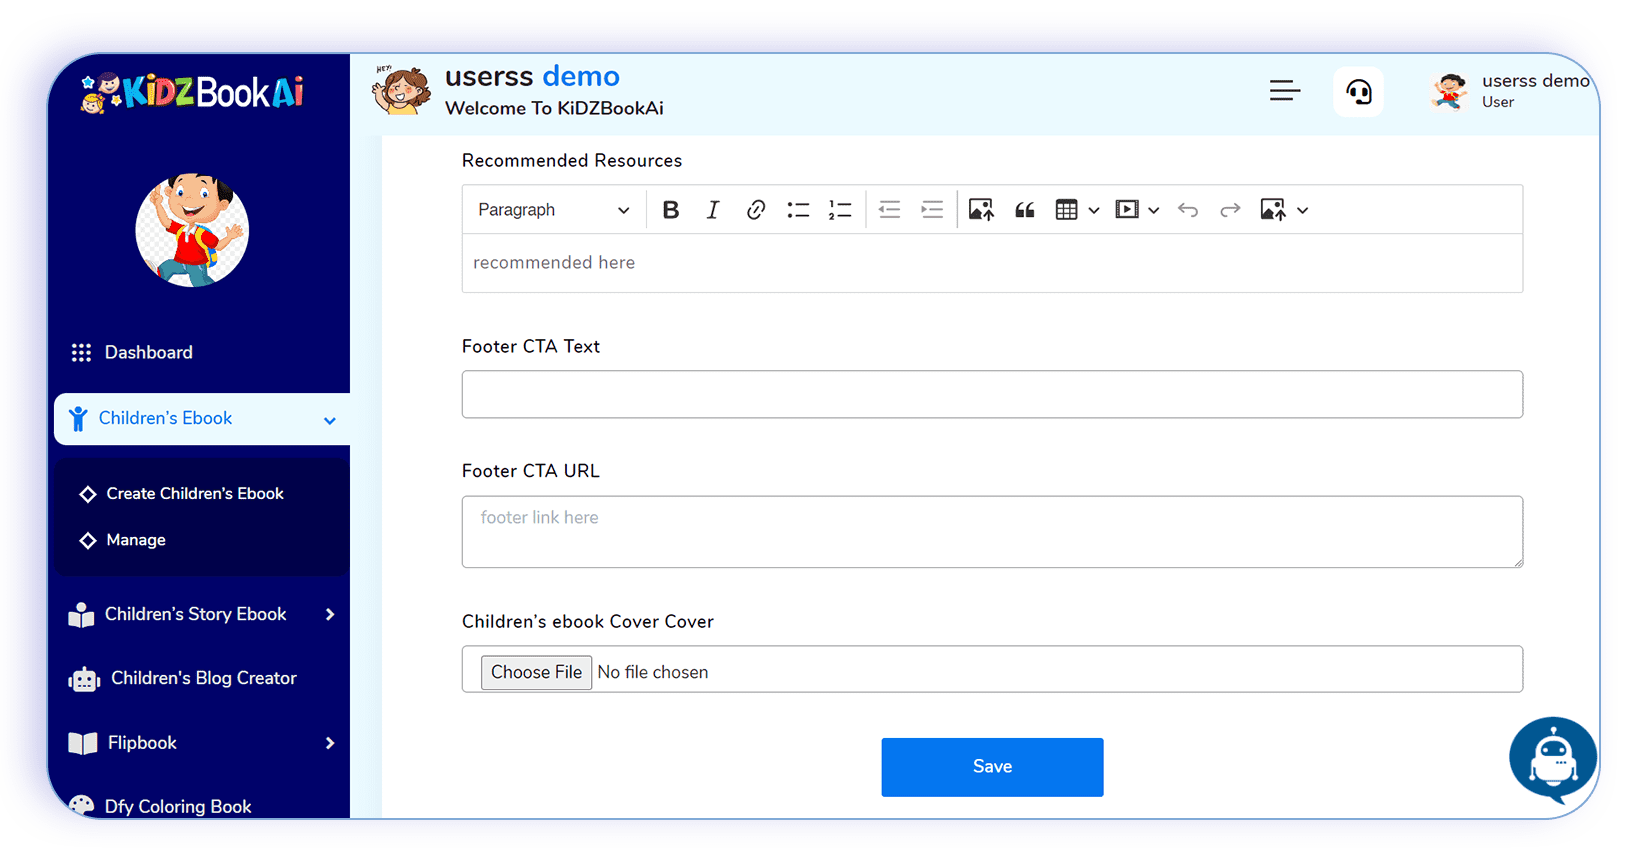The width and height of the screenshot is (1648, 868).
Task: Toggle the sidebar hamburger menu
Action: (x=1285, y=91)
